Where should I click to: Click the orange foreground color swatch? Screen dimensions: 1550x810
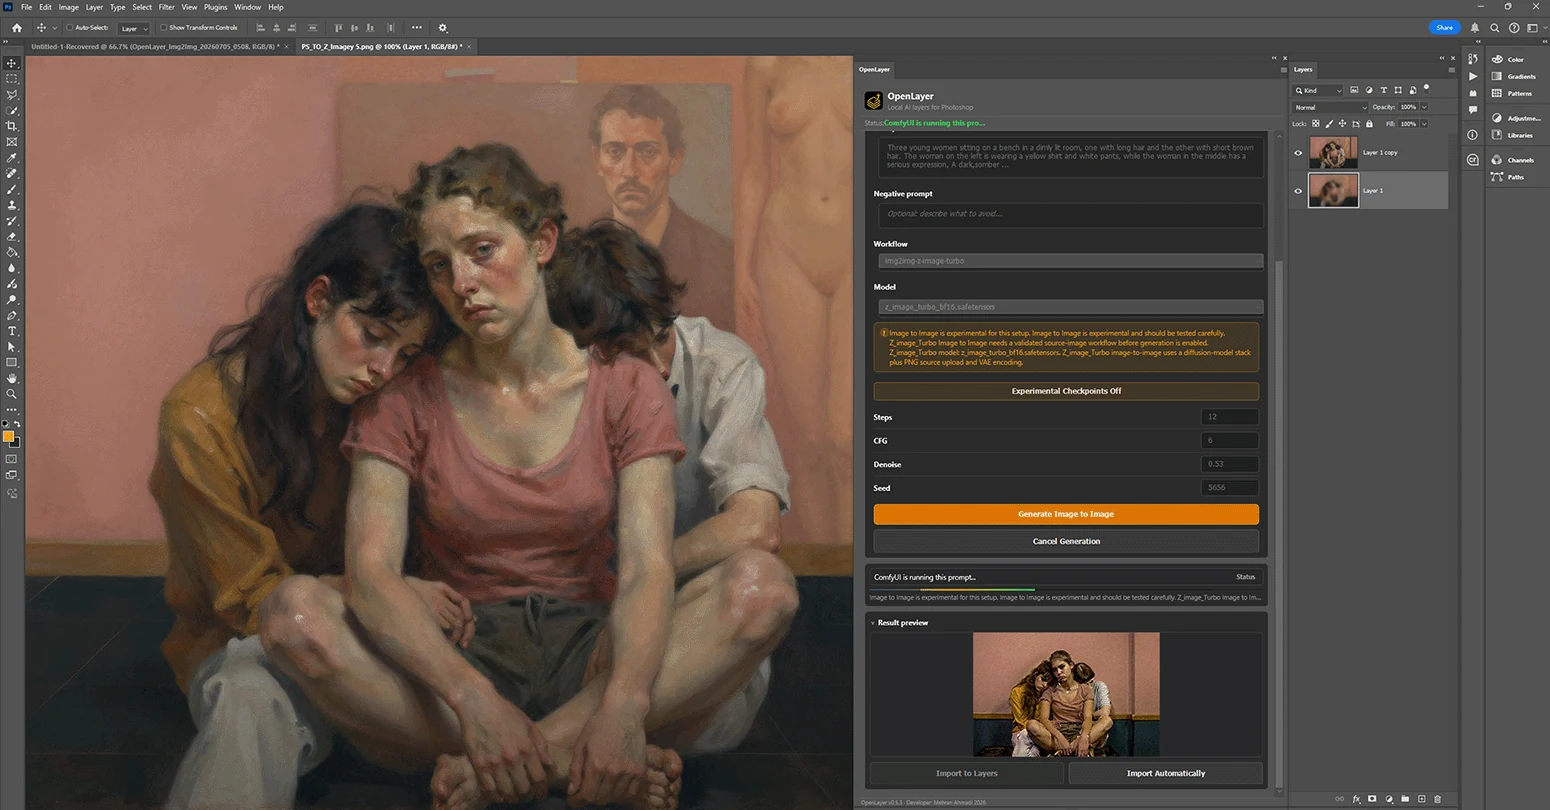pos(8,436)
